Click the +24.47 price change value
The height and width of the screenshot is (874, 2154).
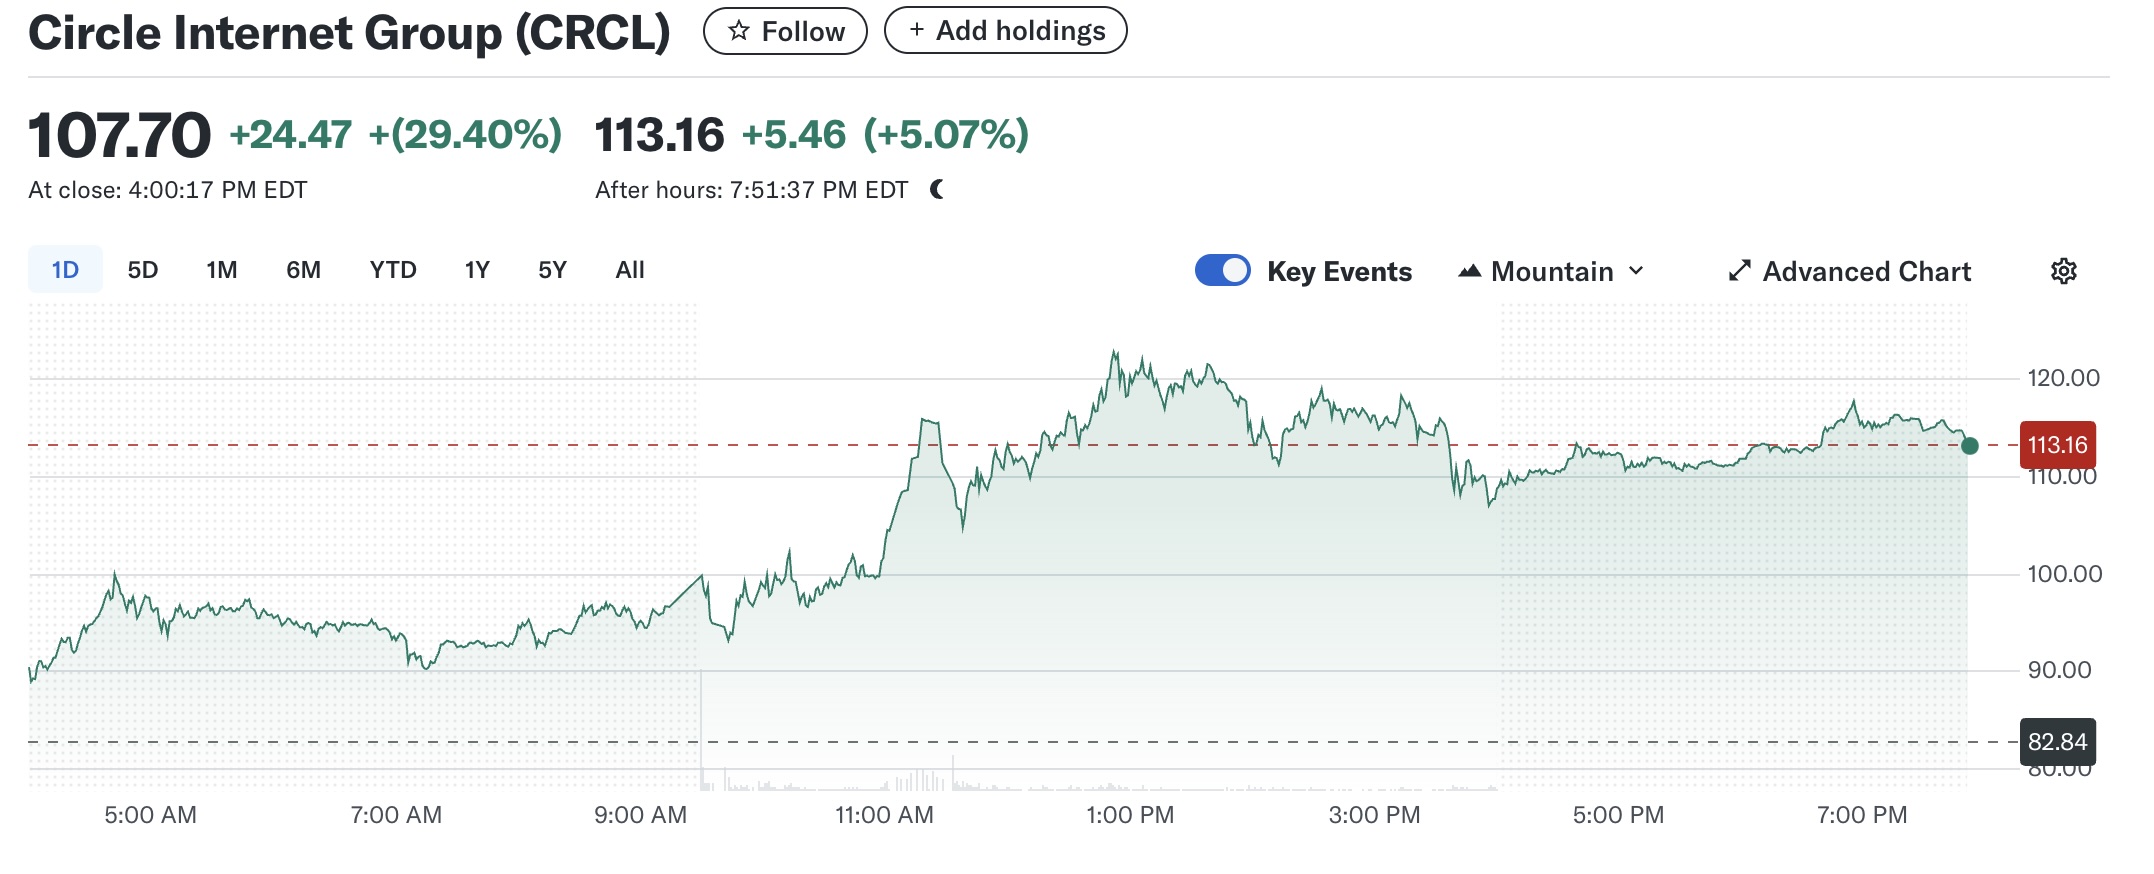coord(290,134)
